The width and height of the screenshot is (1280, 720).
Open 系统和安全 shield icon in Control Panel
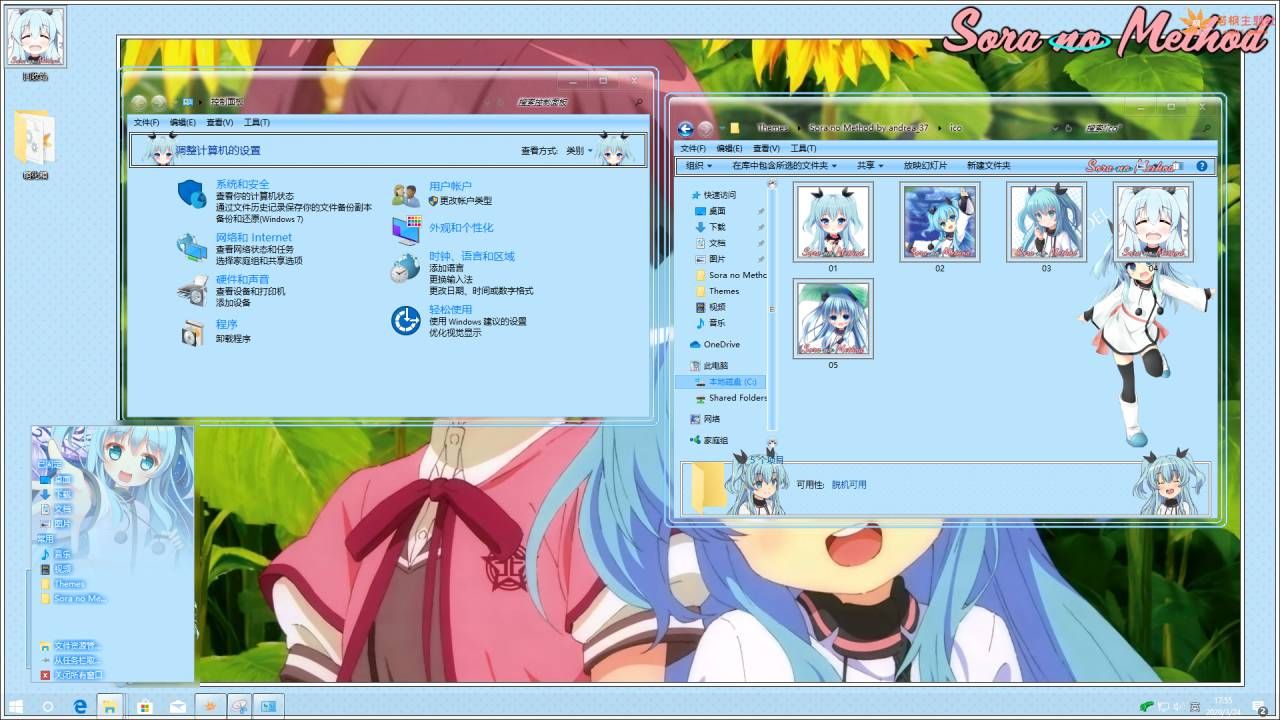pos(191,194)
